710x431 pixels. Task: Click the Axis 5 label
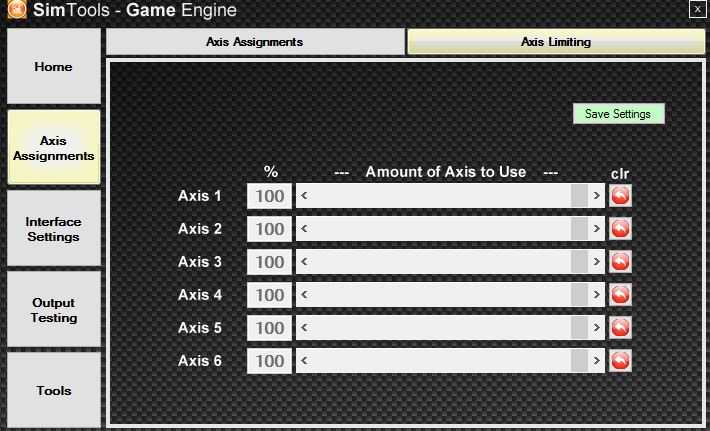point(200,327)
